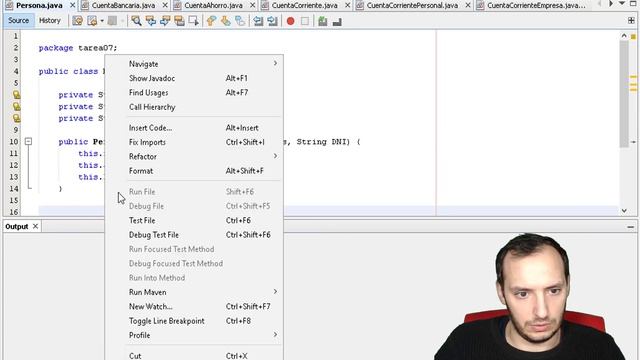Switch to History view
640x360 pixels.
(x=50, y=20)
